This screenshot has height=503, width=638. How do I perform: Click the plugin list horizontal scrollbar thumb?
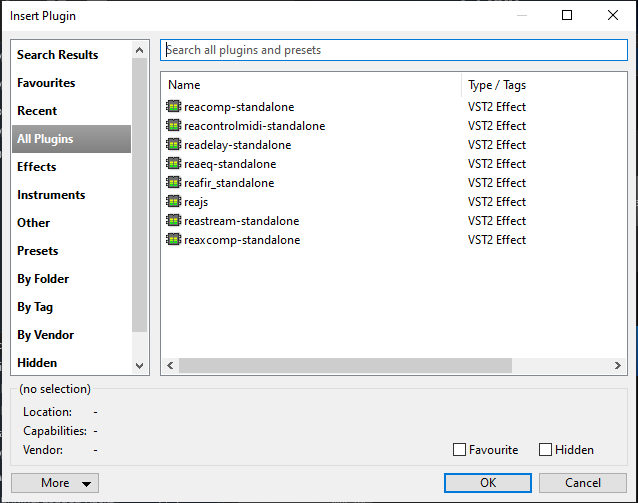[345, 365]
